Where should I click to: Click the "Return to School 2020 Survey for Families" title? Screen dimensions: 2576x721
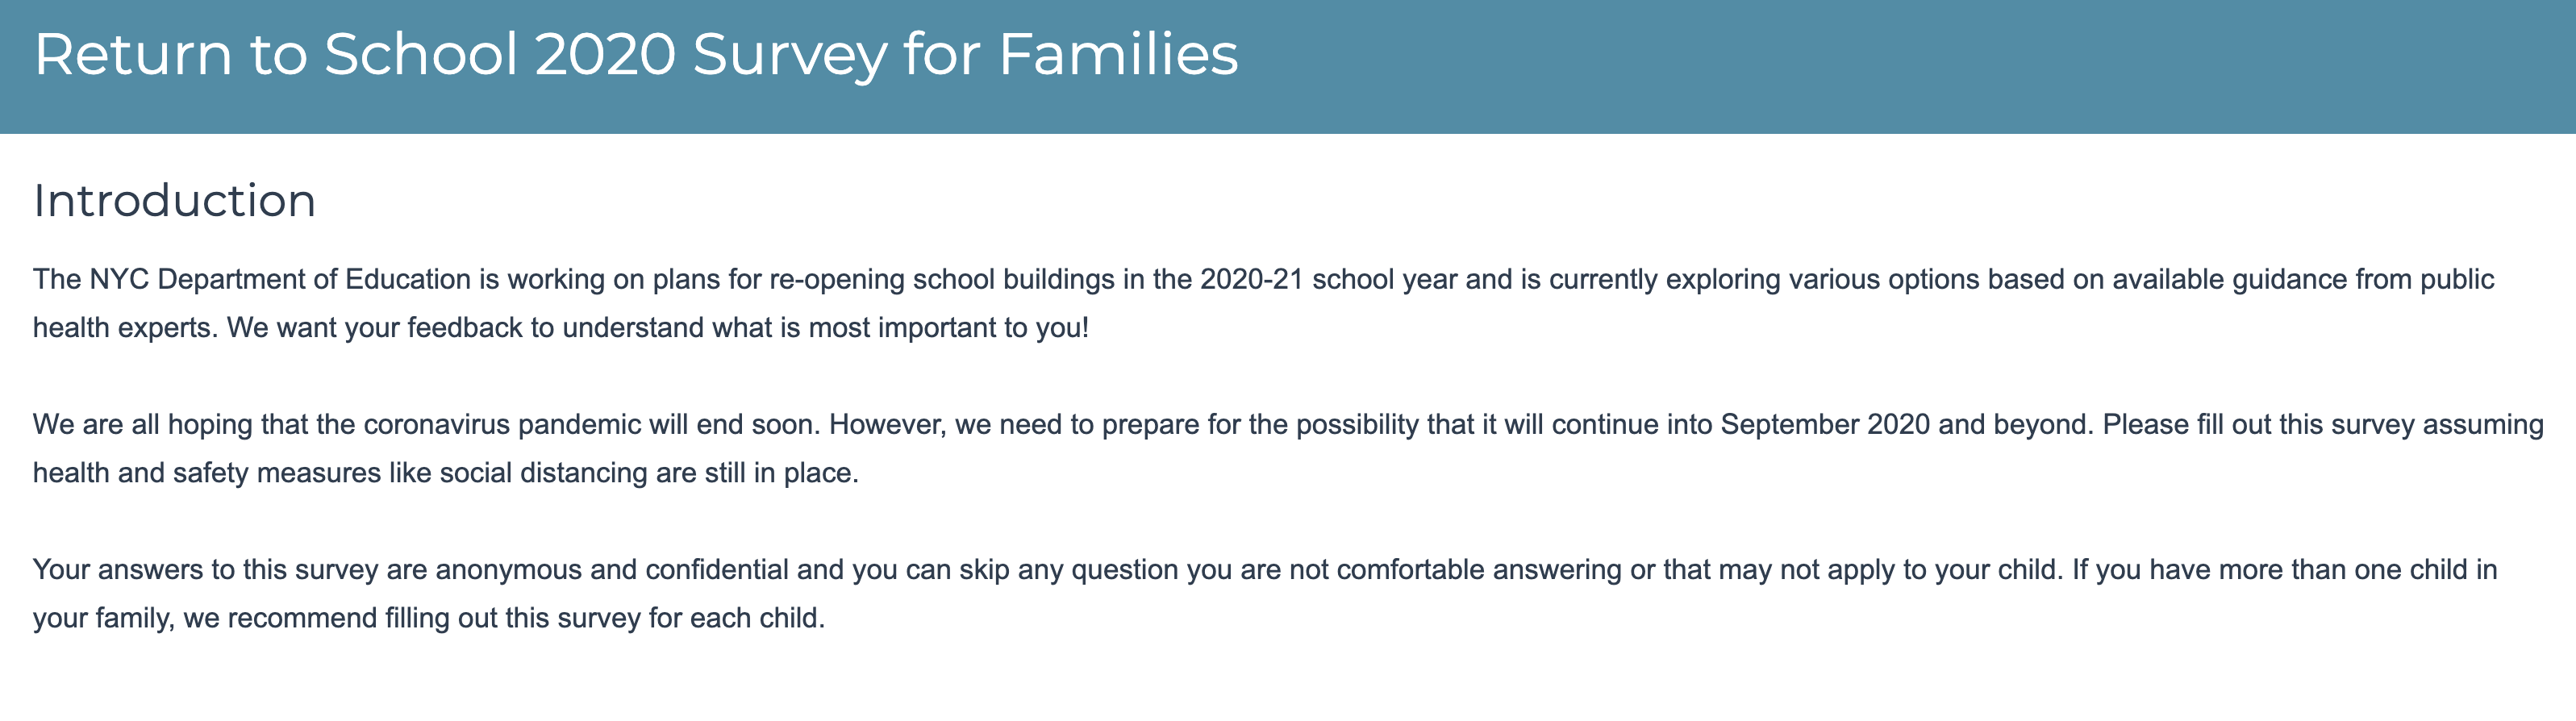pyautogui.click(x=636, y=54)
